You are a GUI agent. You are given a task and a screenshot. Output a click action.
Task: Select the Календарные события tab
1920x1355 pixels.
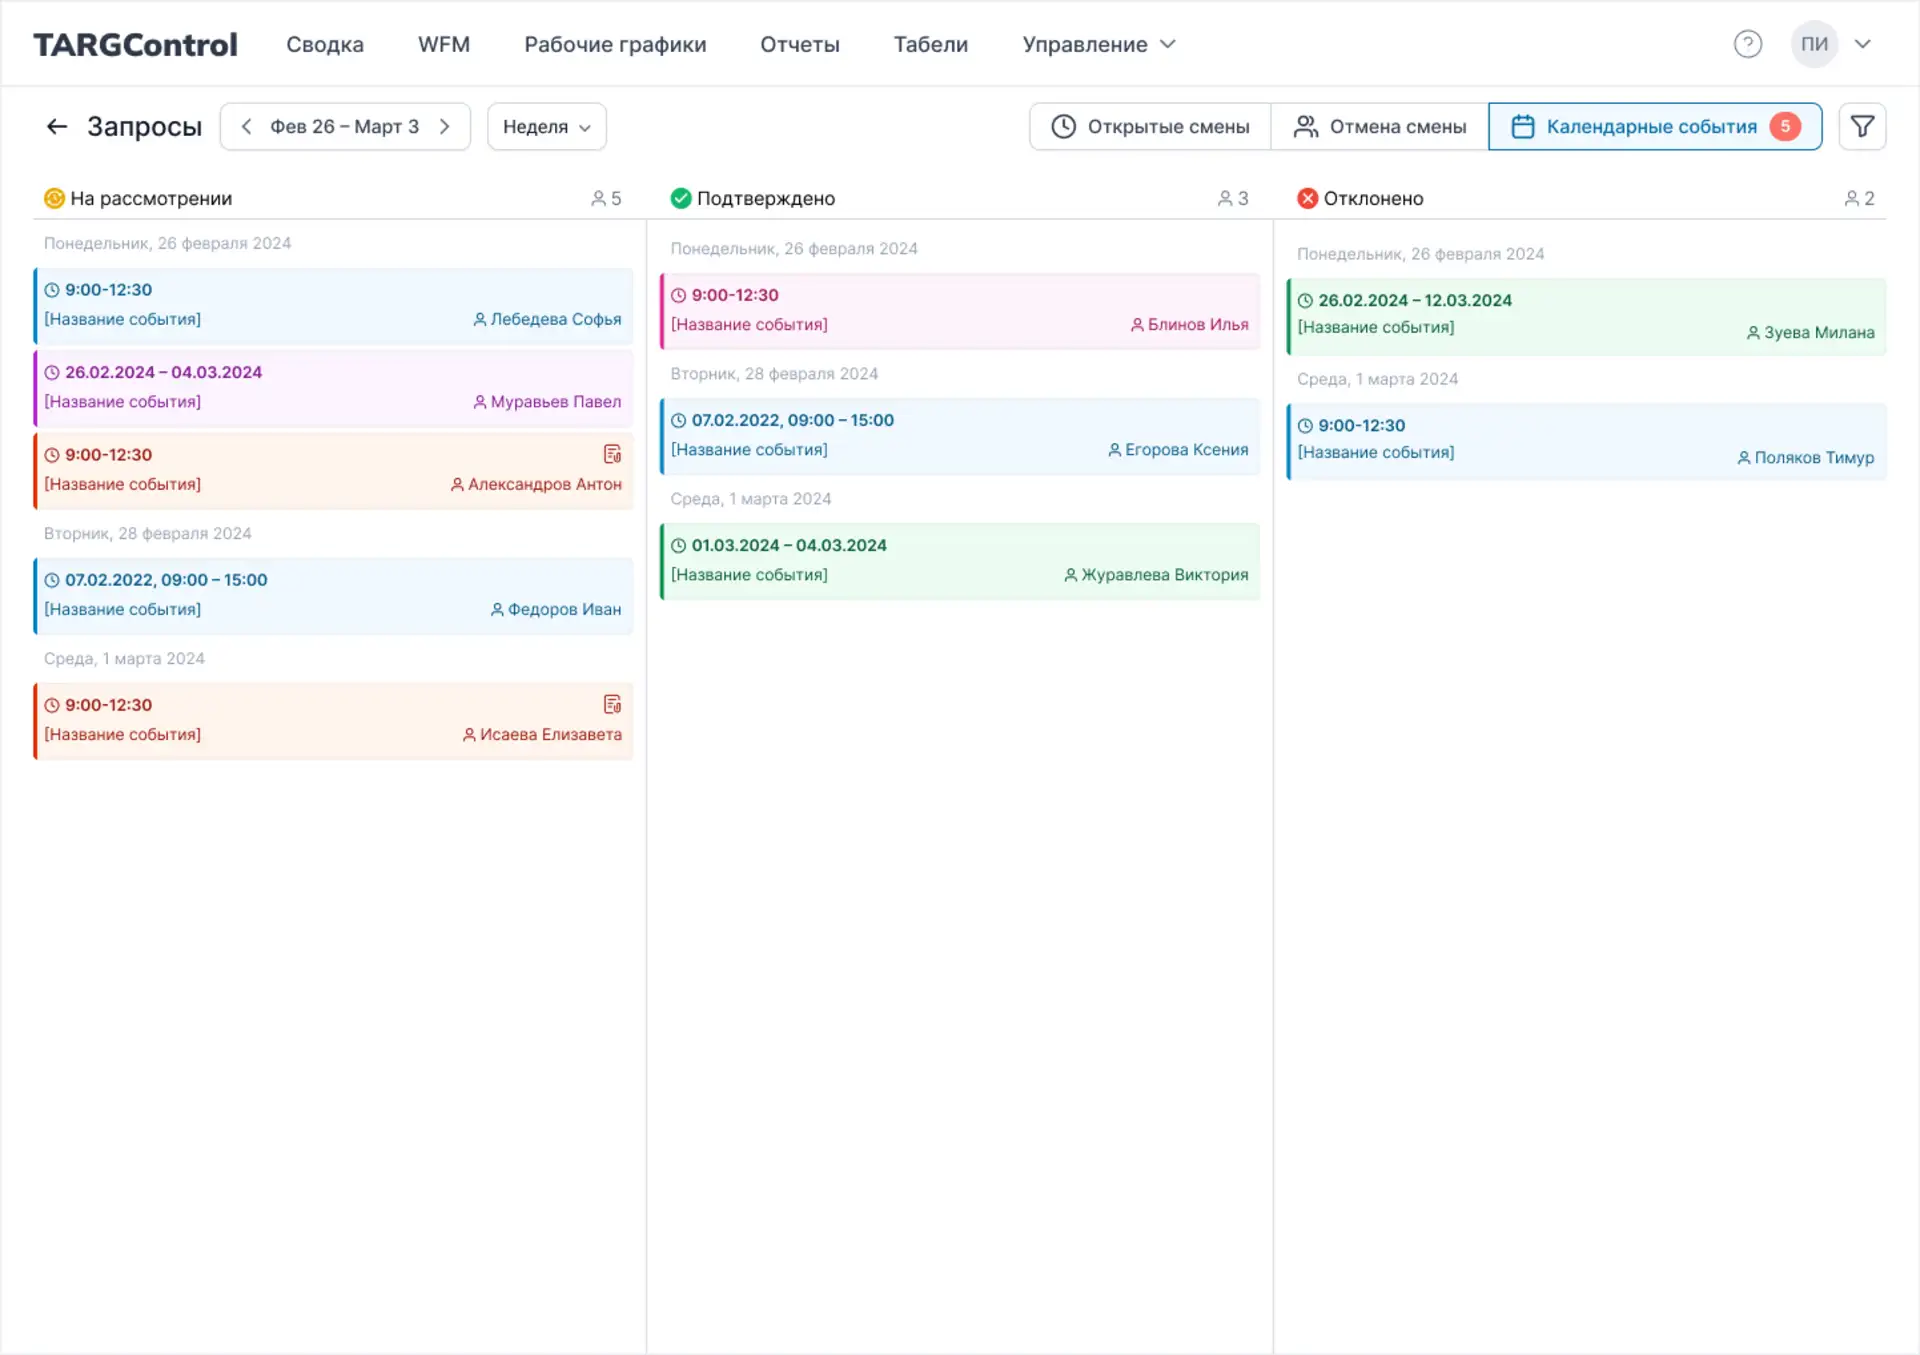1654,127
